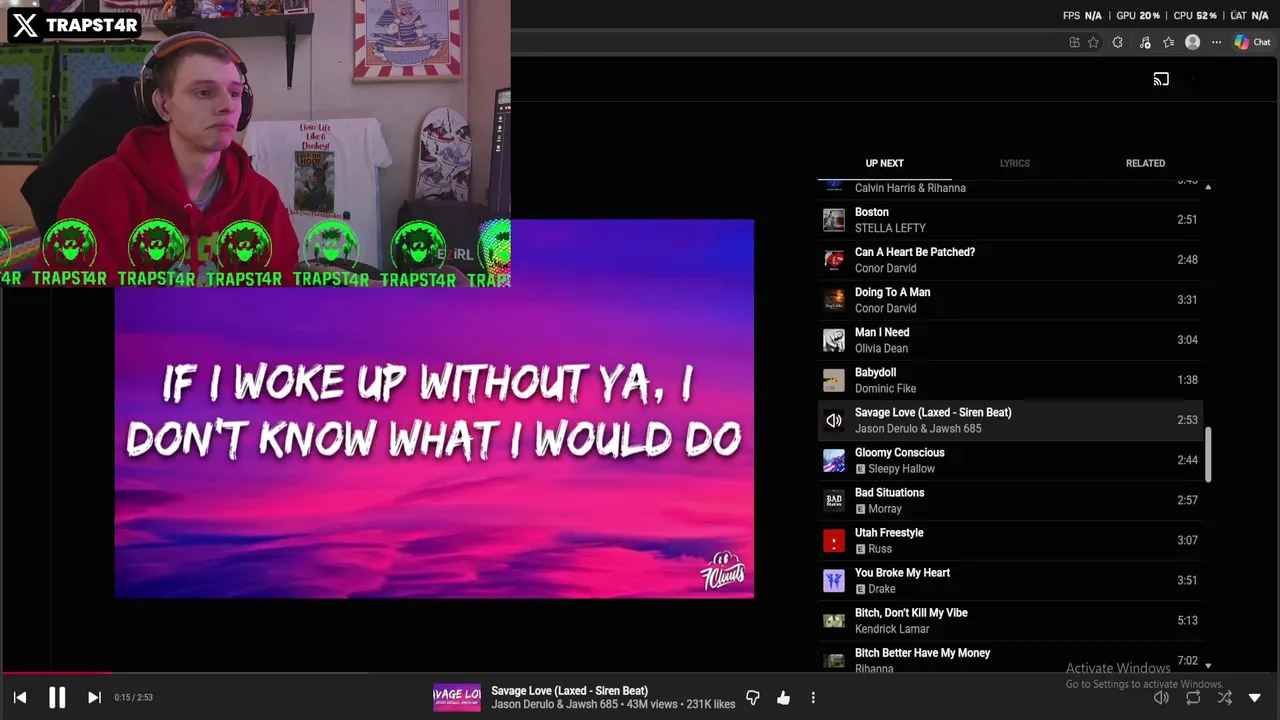
Task: Toggle repeat mode
Action: click(1193, 697)
